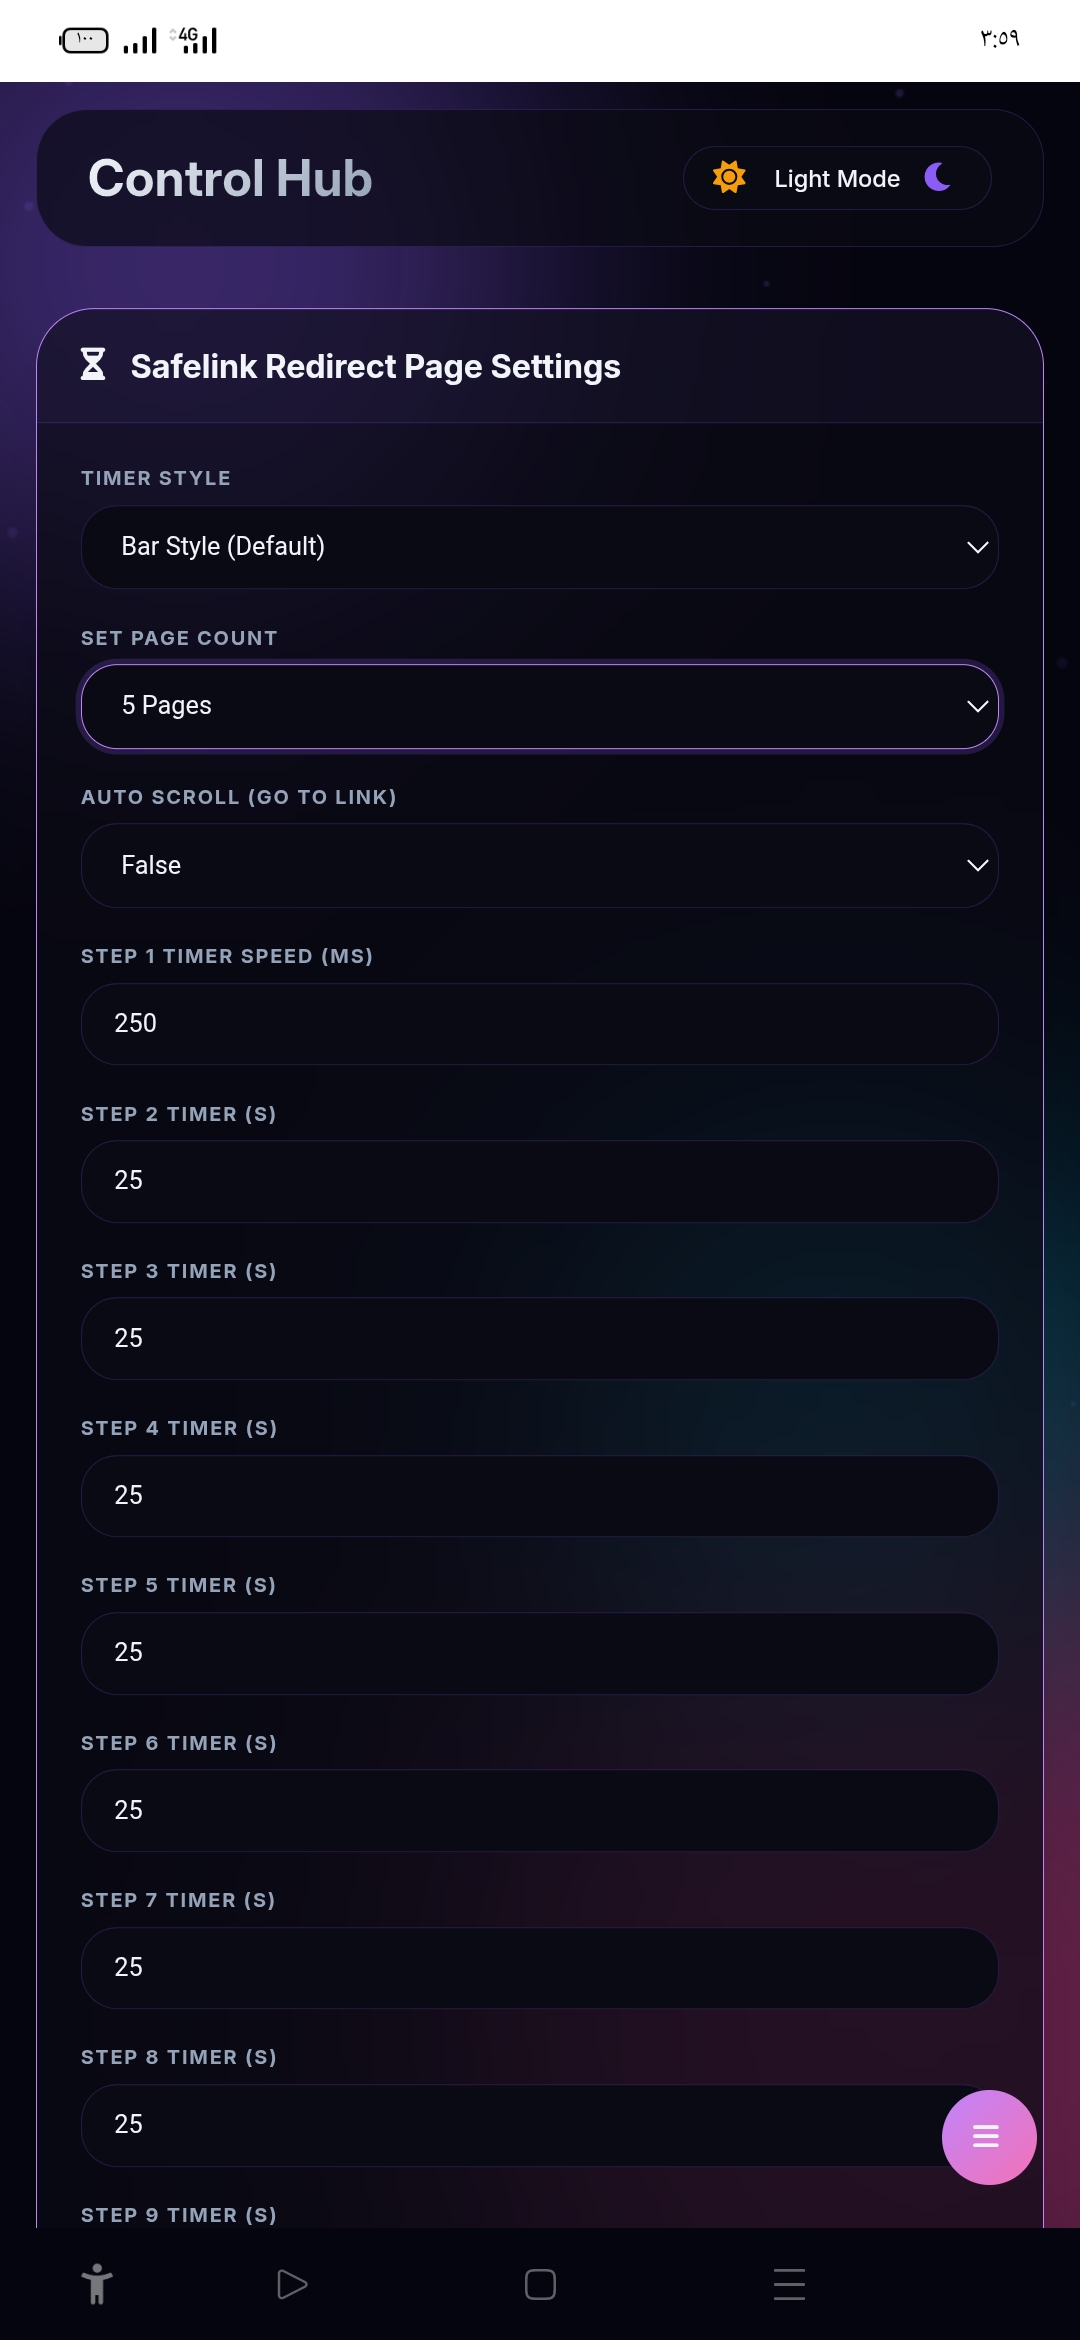Click the crescent moon icon
Viewport: 1080px width, 2340px height.
coord(938,178)
